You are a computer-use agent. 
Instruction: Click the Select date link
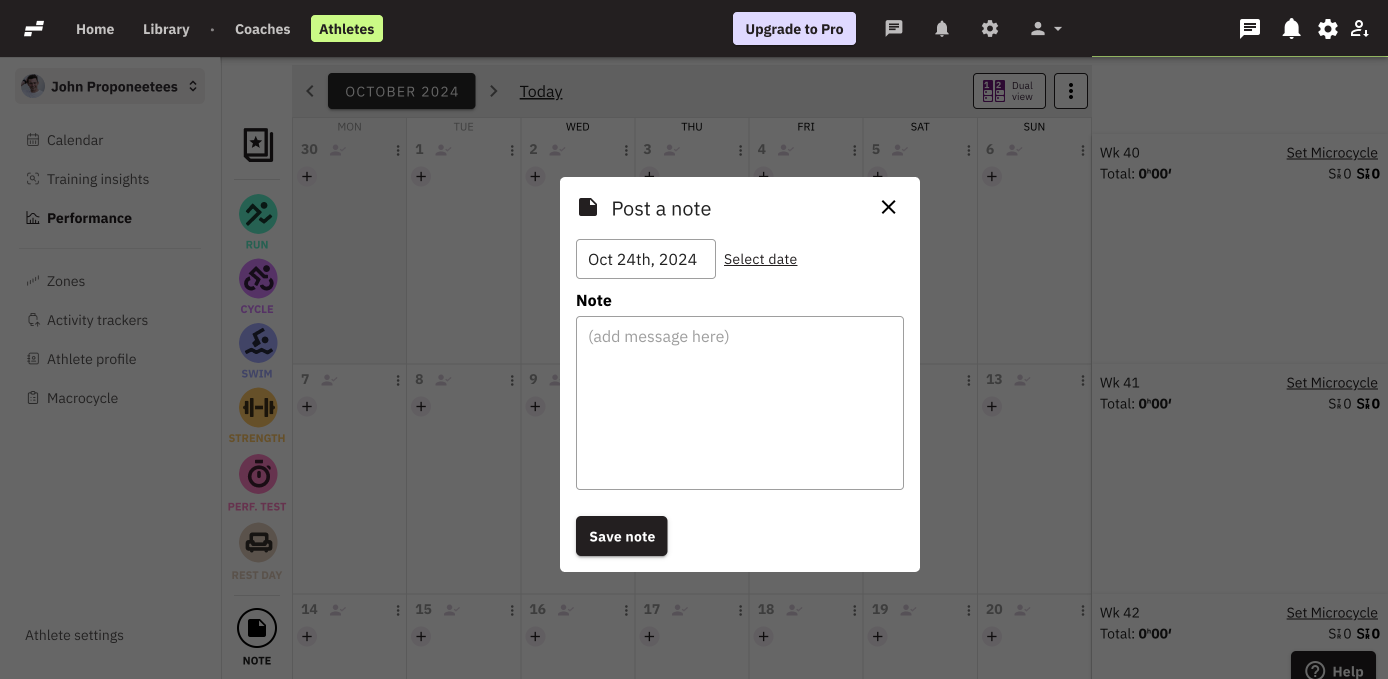coord(760,259)
